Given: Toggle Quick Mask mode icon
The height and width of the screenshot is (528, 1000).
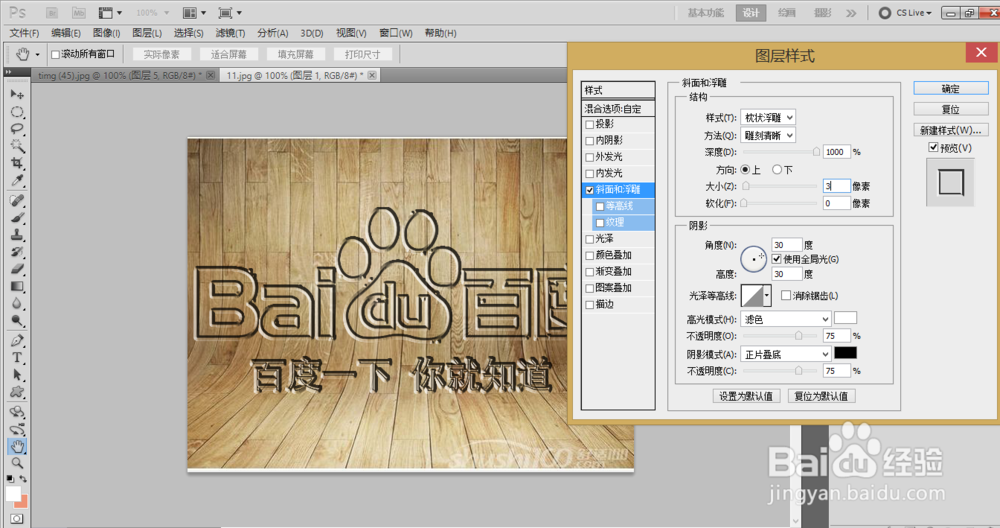Looking at the screenshot, I should (x=16, y=519).
